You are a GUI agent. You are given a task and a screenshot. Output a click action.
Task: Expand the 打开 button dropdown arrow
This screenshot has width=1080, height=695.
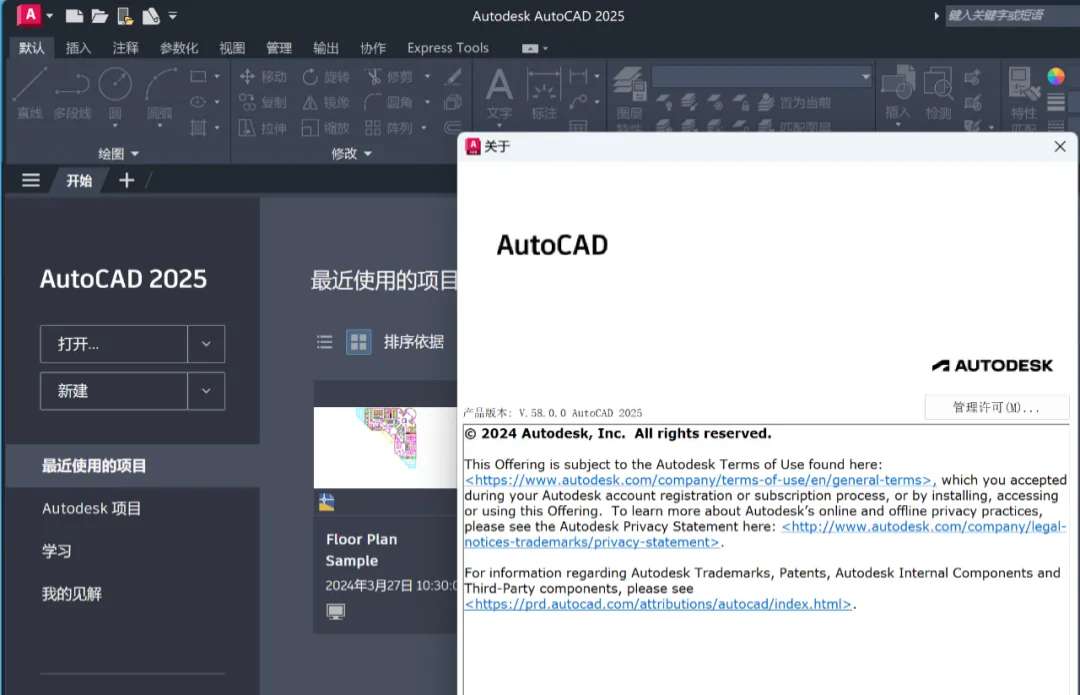click(x=206, y=344)
